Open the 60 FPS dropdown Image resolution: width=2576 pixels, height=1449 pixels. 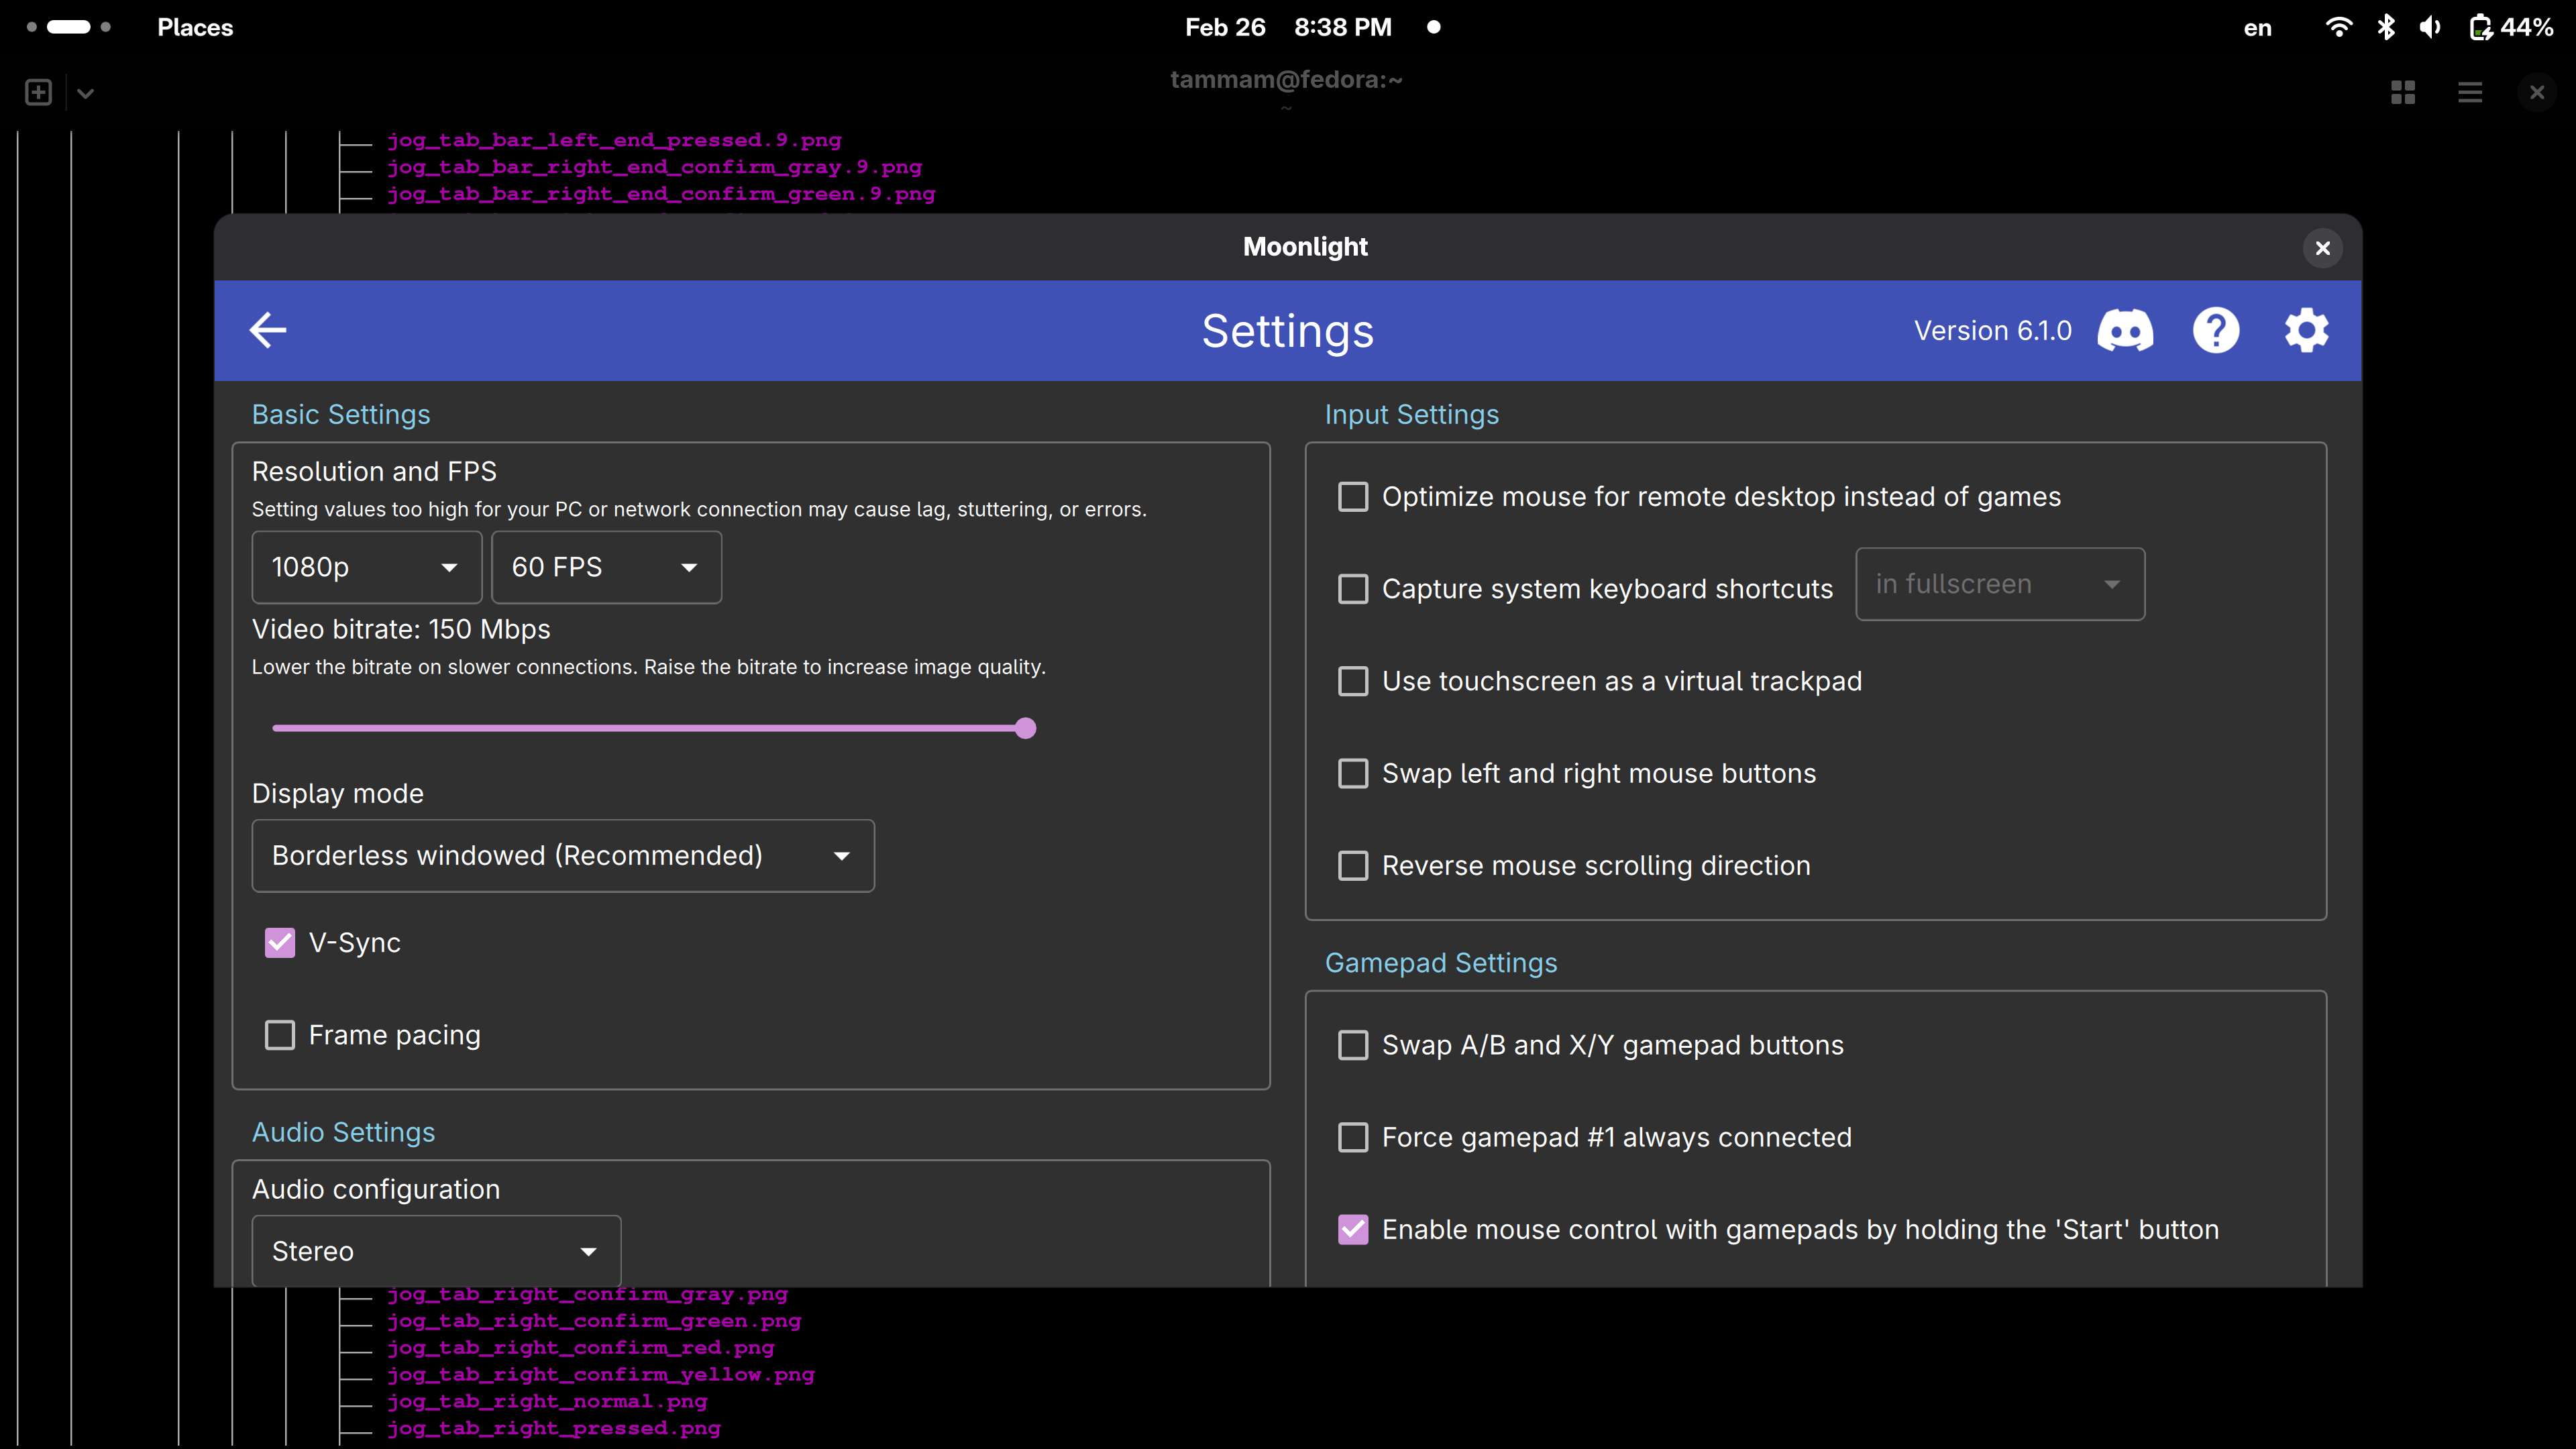[606, 567]
